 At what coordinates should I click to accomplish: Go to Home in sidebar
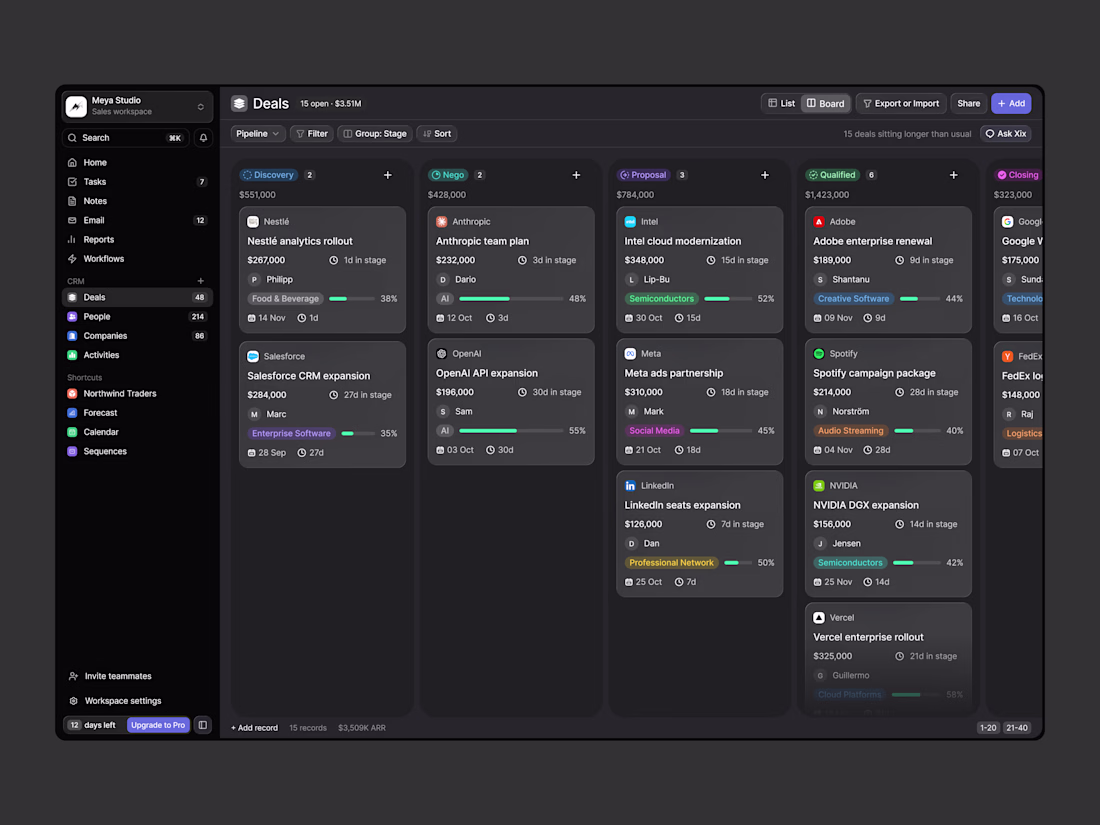click(138, 163)
